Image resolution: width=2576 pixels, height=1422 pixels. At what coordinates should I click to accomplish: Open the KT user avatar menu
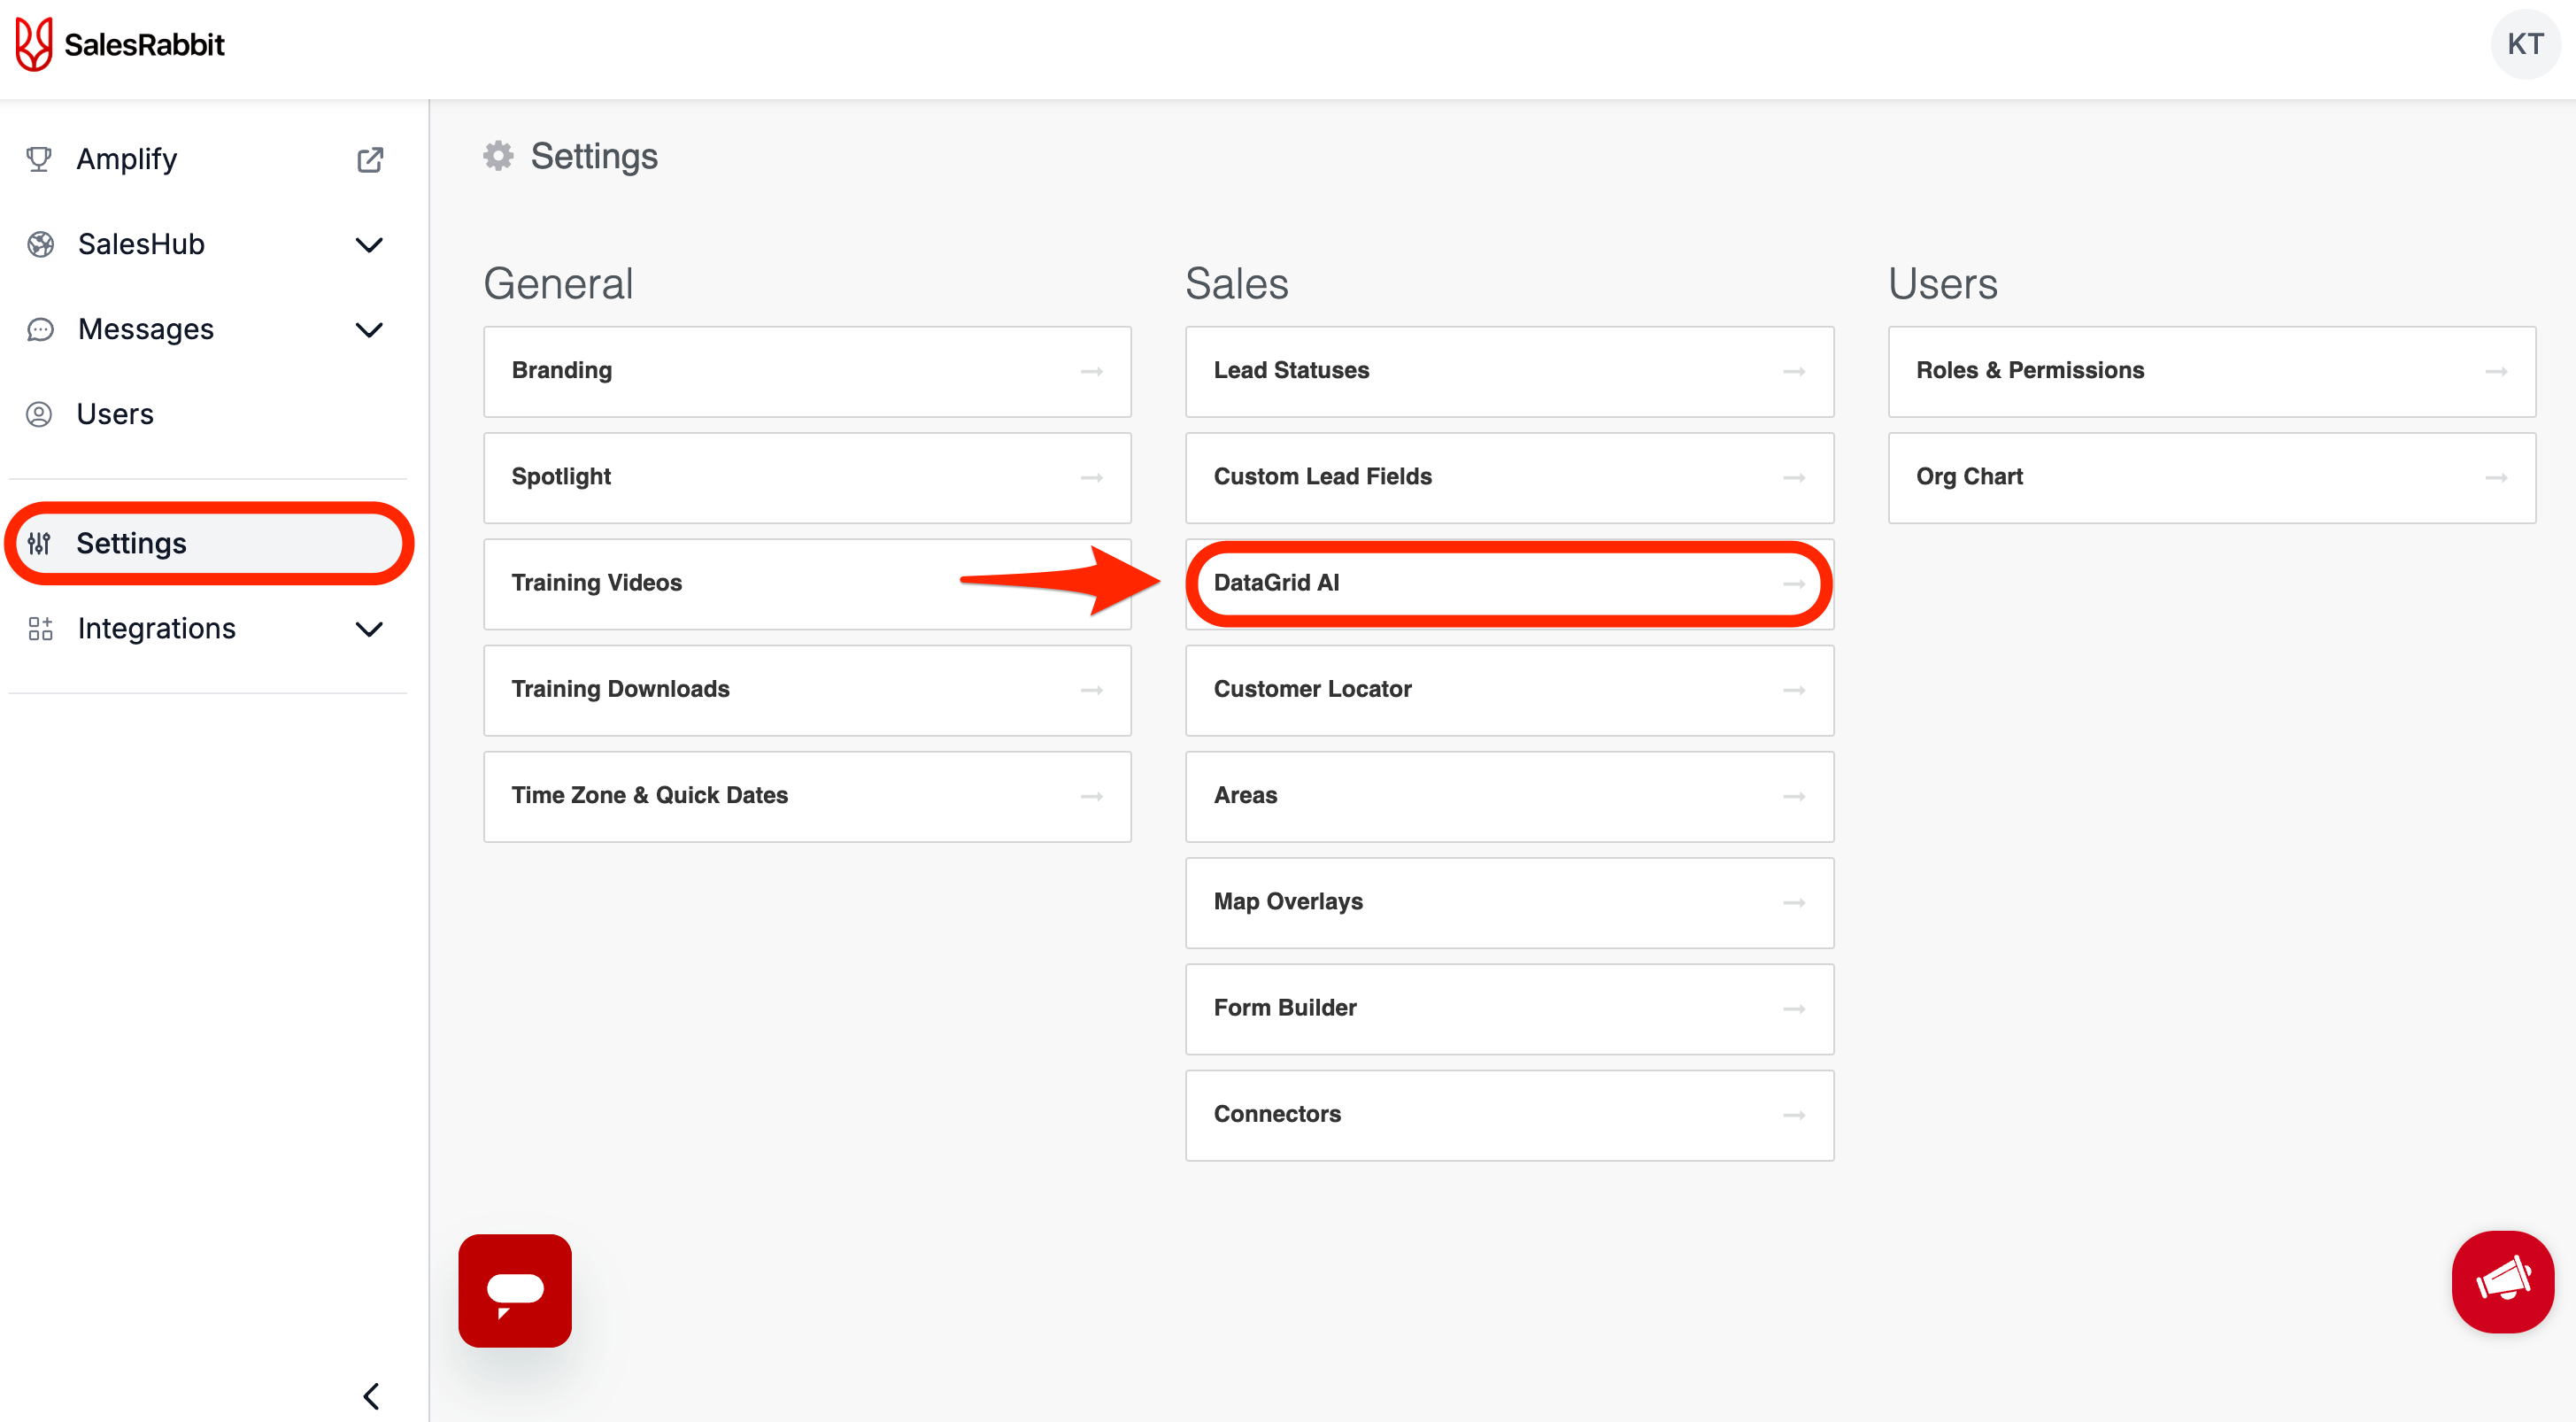pyautogui.click(x=2524, y=44)
